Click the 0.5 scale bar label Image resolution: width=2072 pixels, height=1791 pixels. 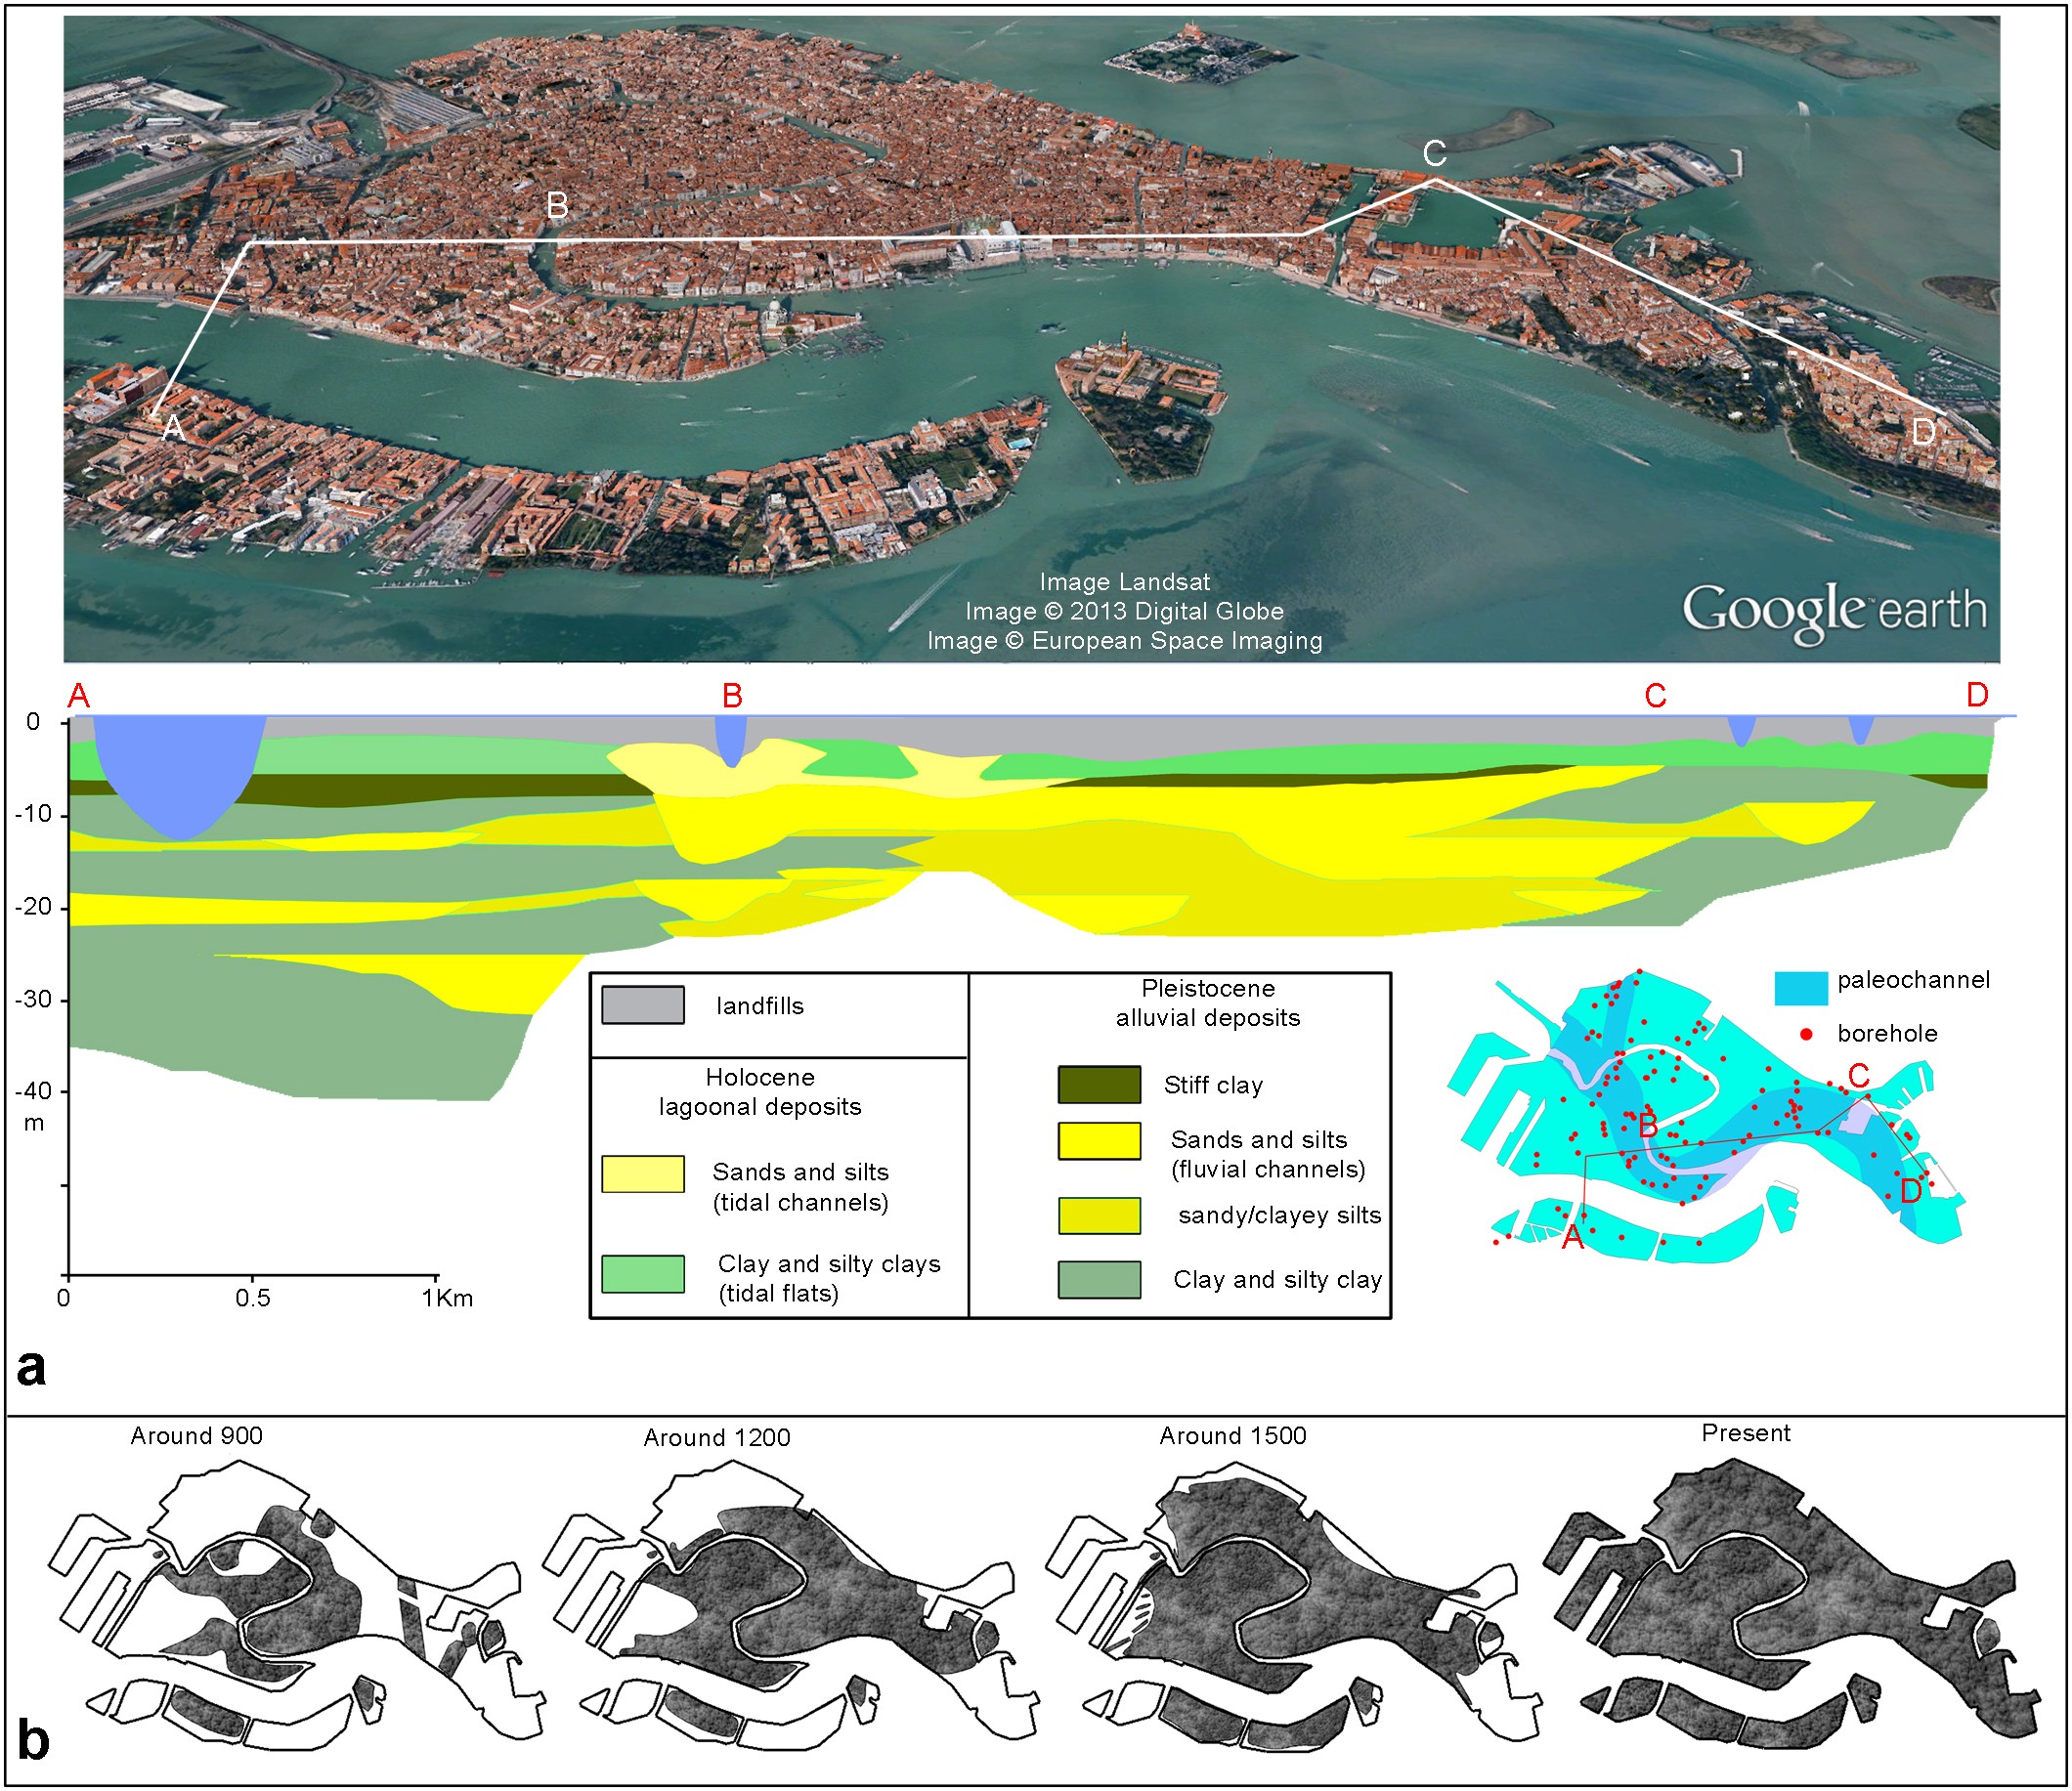[253, 1298]
